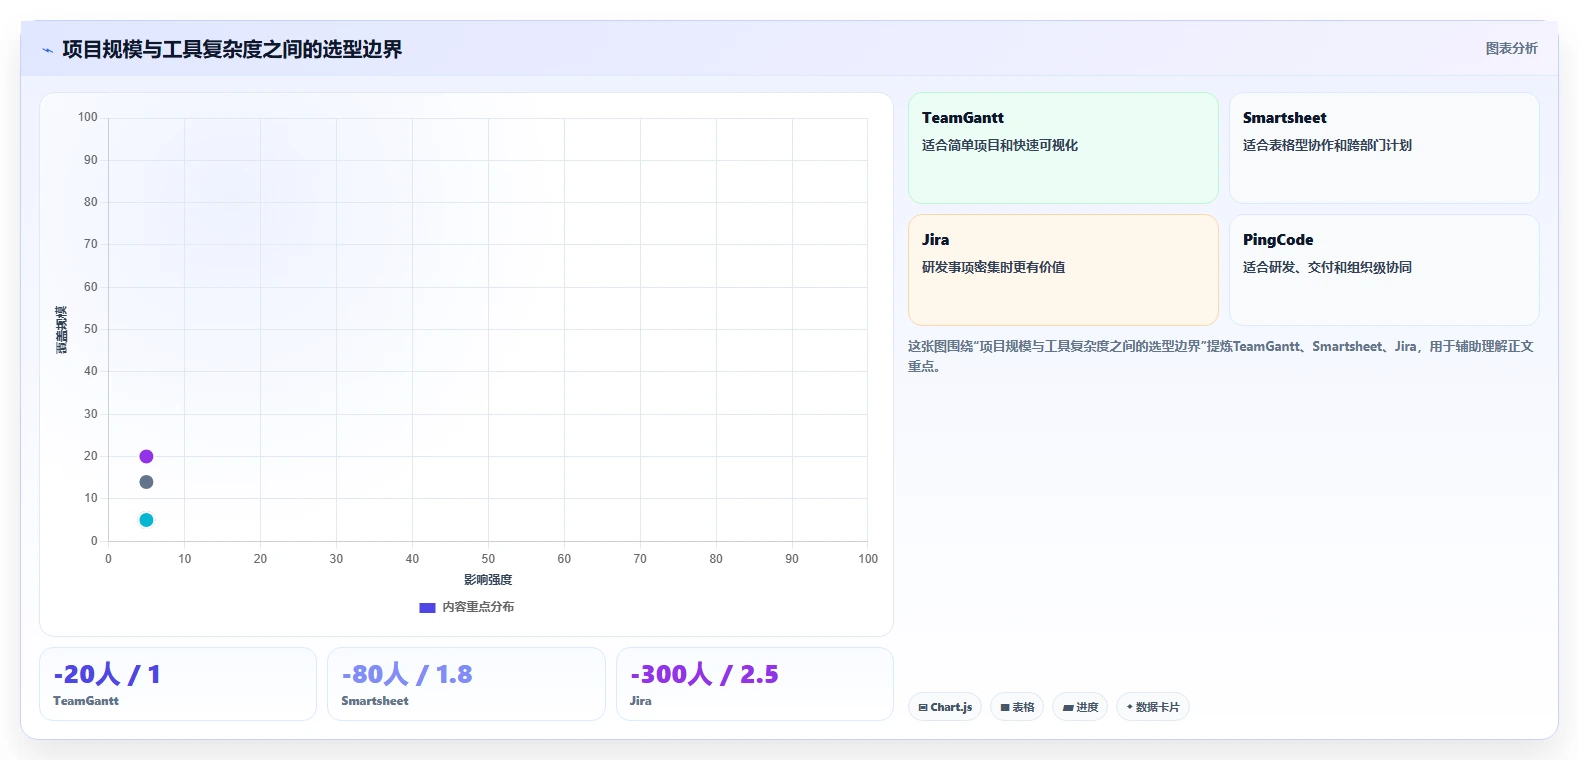Click the 数据卡片 tag
This screenshot has width=1579, height=760.
(1152, 707)
